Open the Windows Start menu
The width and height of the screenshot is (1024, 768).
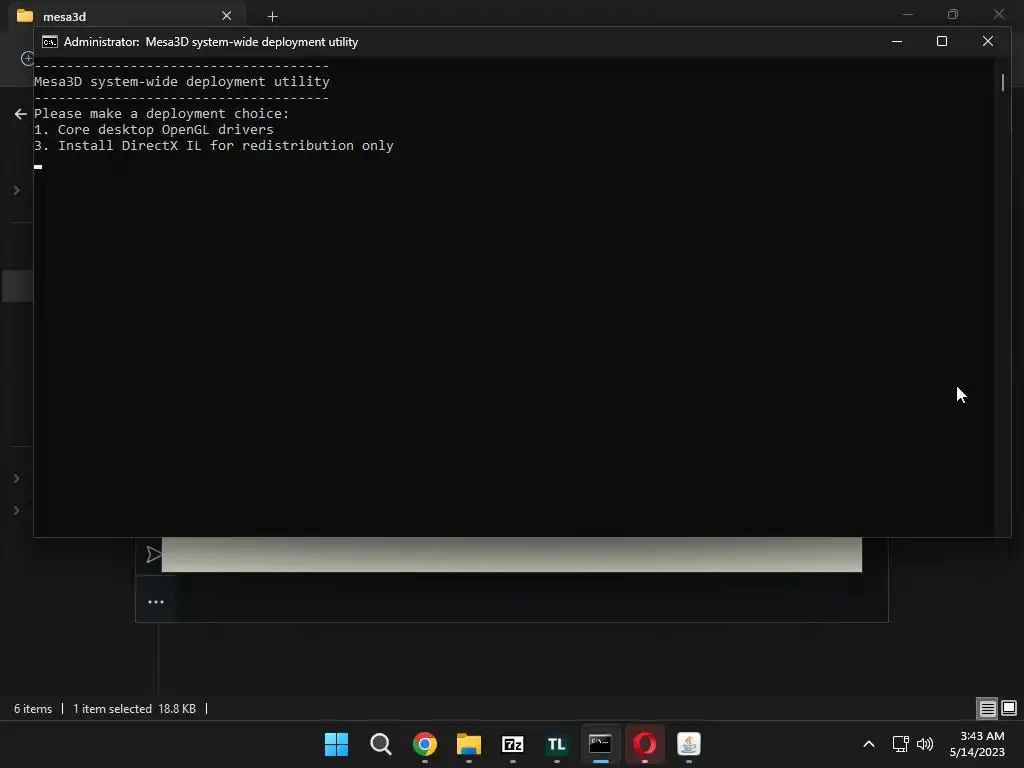tap(336, 744)
